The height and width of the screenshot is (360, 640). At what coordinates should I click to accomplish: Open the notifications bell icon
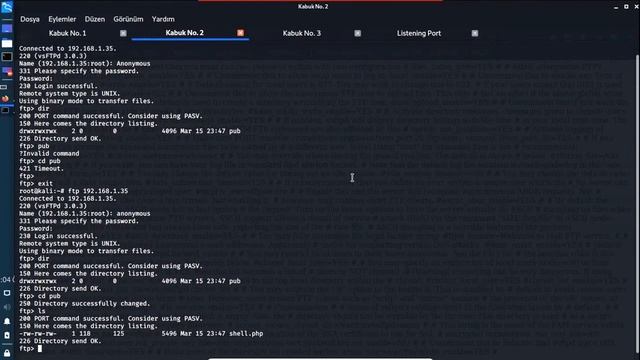point(7,321)
